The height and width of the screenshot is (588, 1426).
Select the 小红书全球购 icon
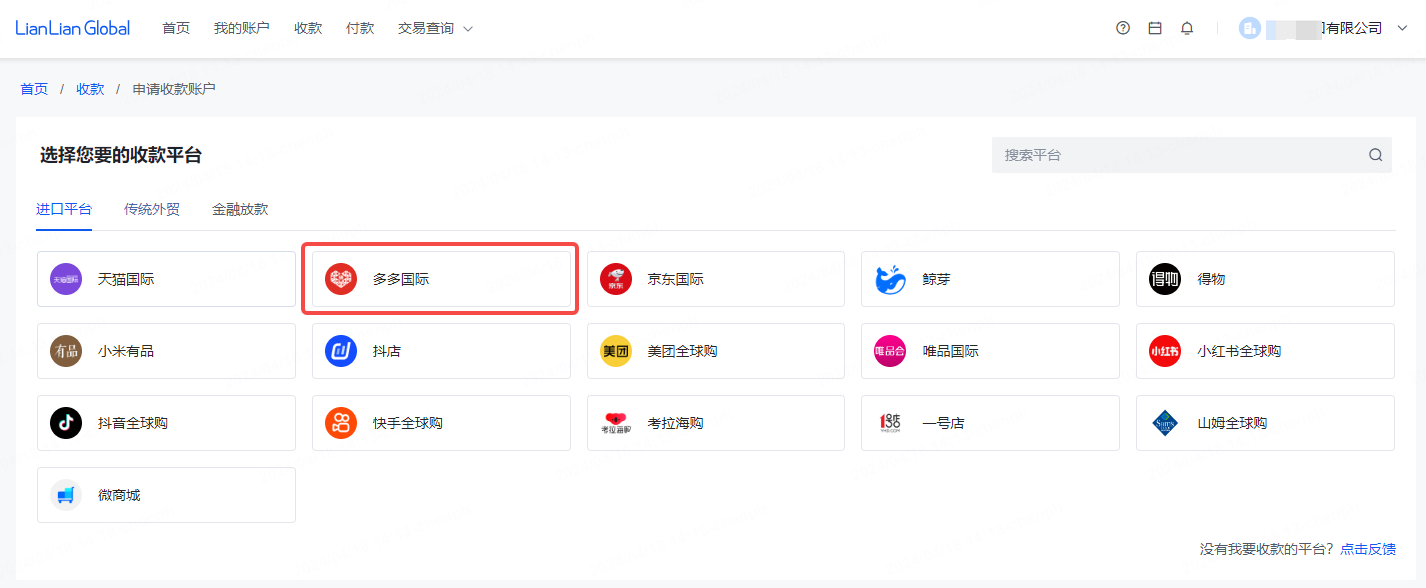click(x=1165, y=352)
